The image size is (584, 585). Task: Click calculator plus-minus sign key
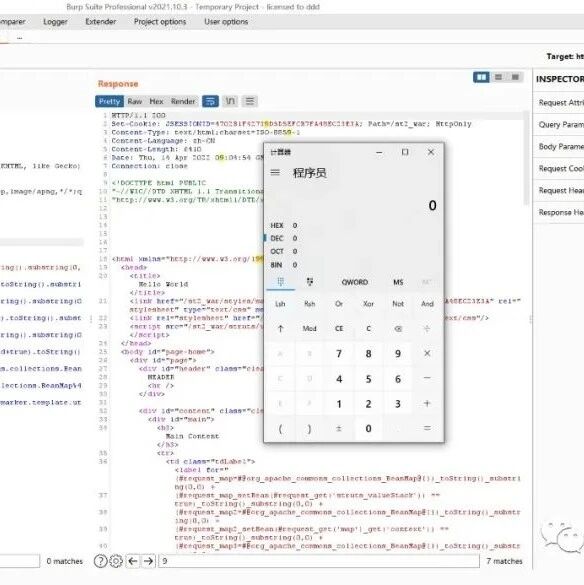pyautogui.click(x=339, y=428)
